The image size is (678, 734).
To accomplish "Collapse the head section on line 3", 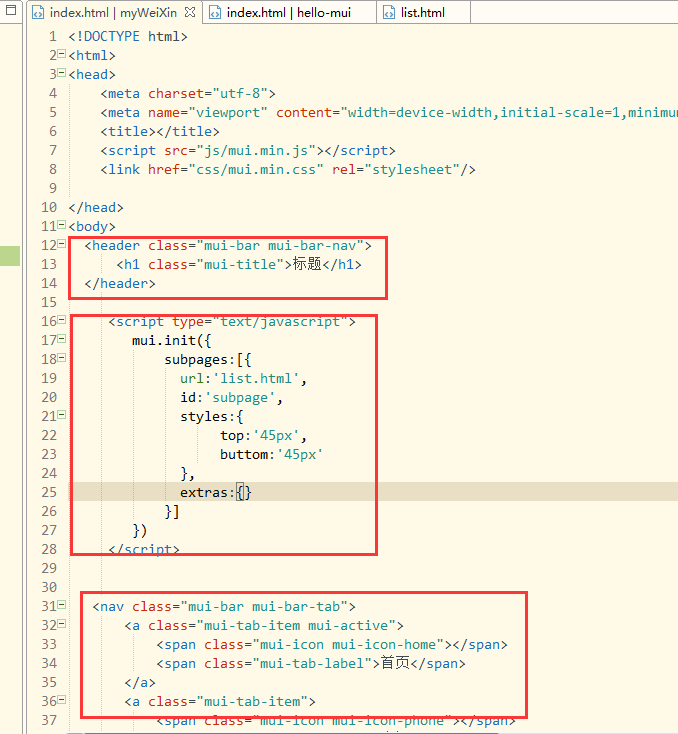I will point(62,75).
